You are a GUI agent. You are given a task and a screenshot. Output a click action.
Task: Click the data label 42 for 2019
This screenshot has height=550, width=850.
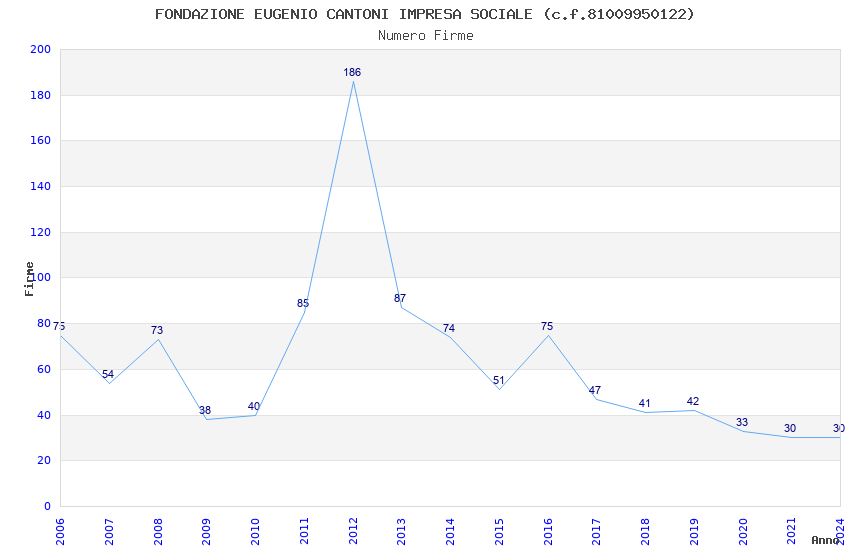click(x=693, y=401)
